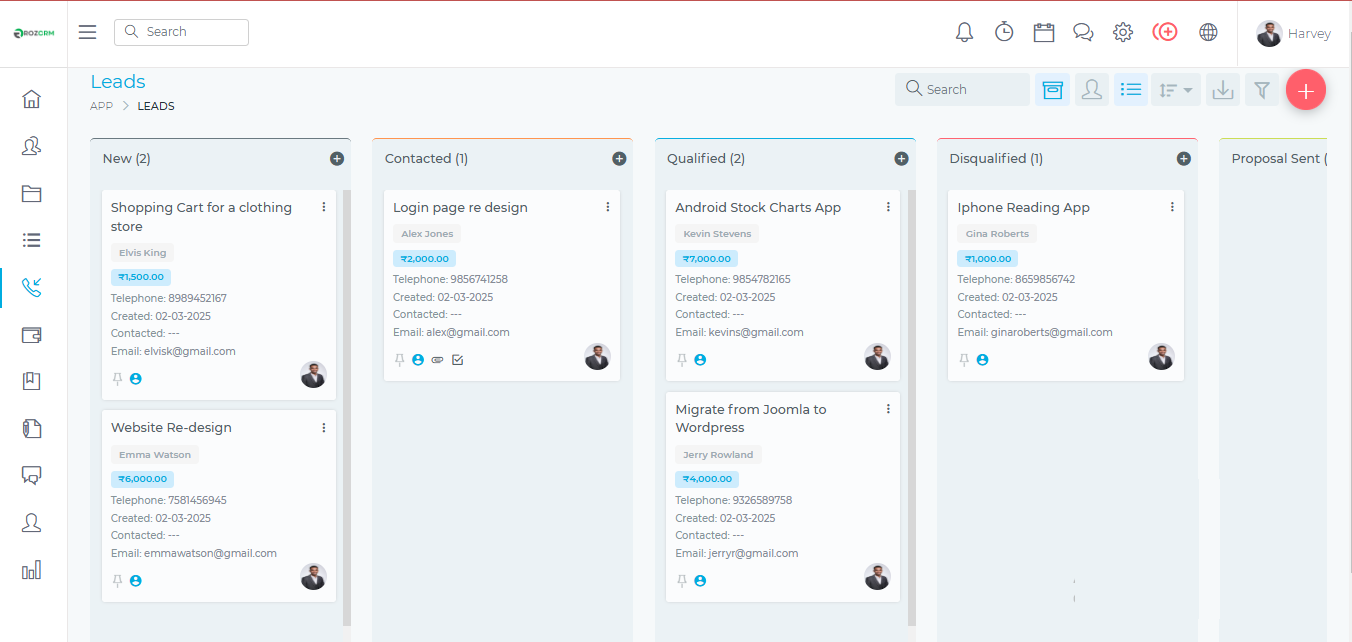
Task: Click the red add lead plus button
Action: (1305, 90)
